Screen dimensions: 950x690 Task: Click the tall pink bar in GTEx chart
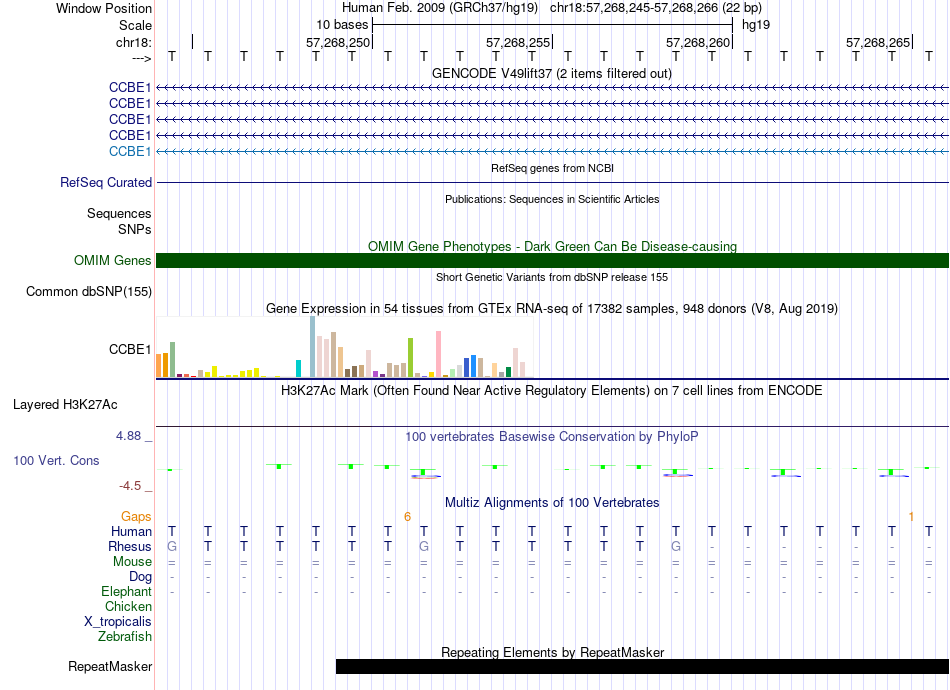[x=439, y=354]
